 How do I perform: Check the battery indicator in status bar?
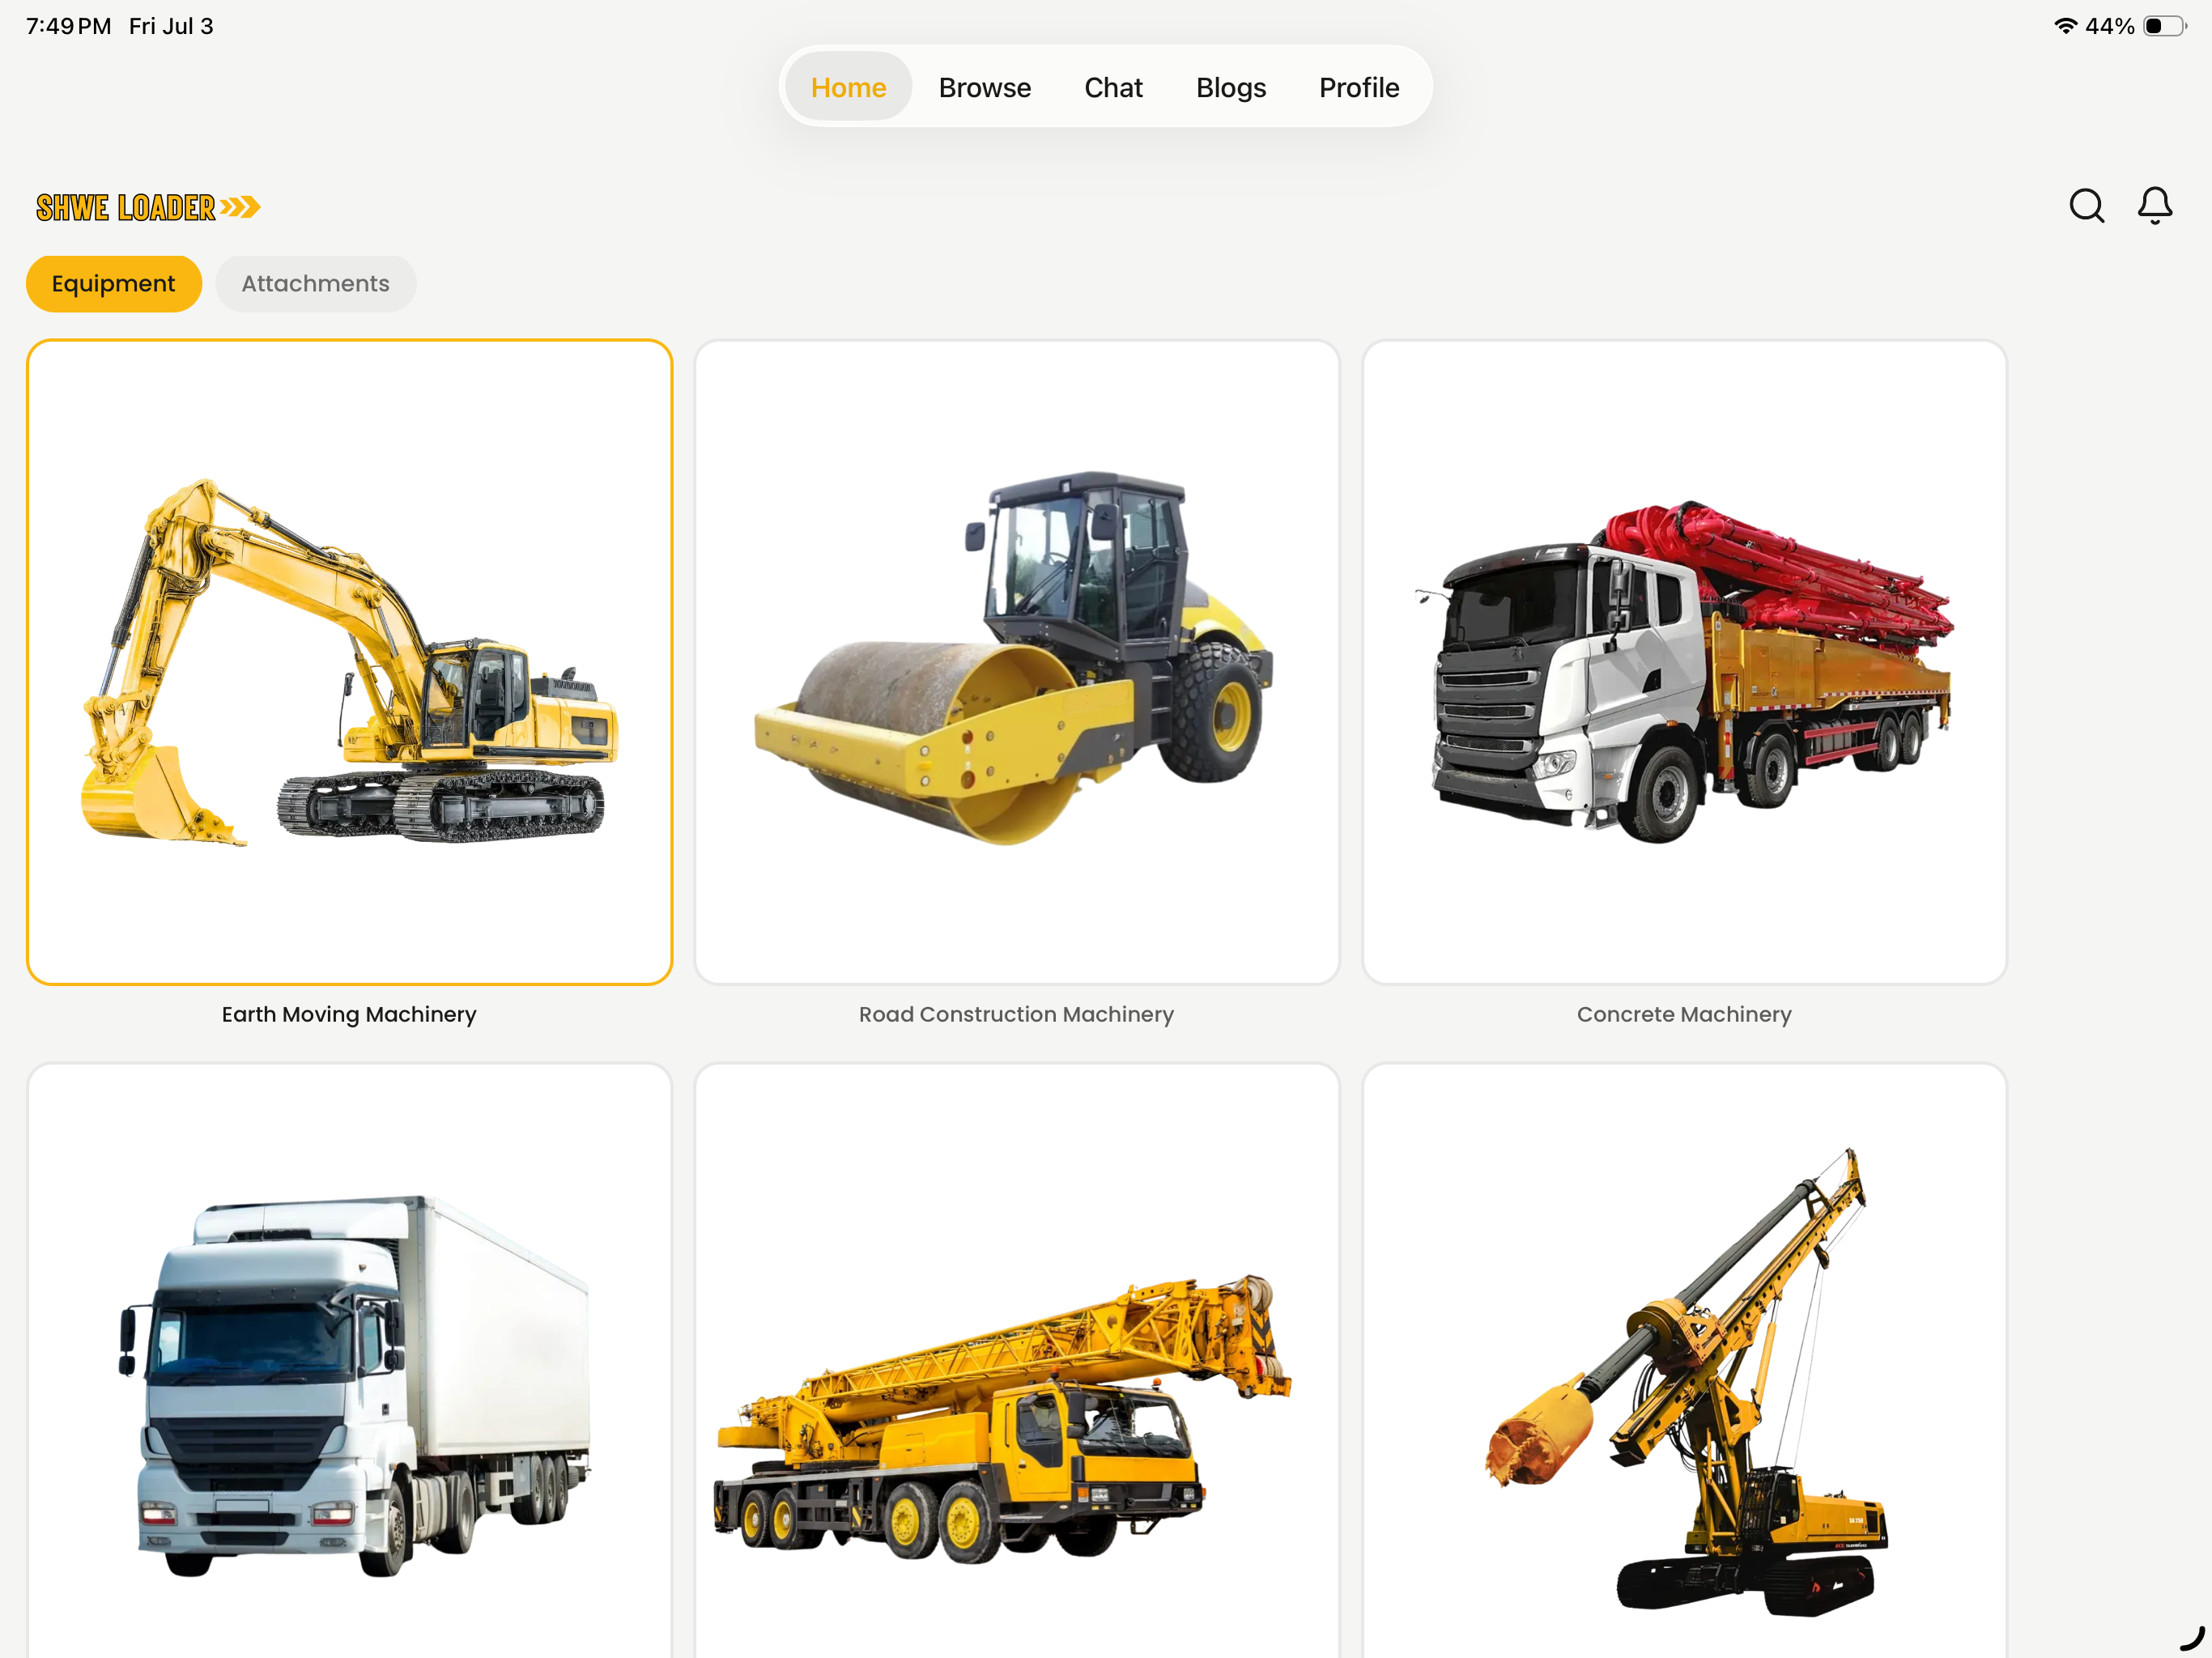(2164, 26)
